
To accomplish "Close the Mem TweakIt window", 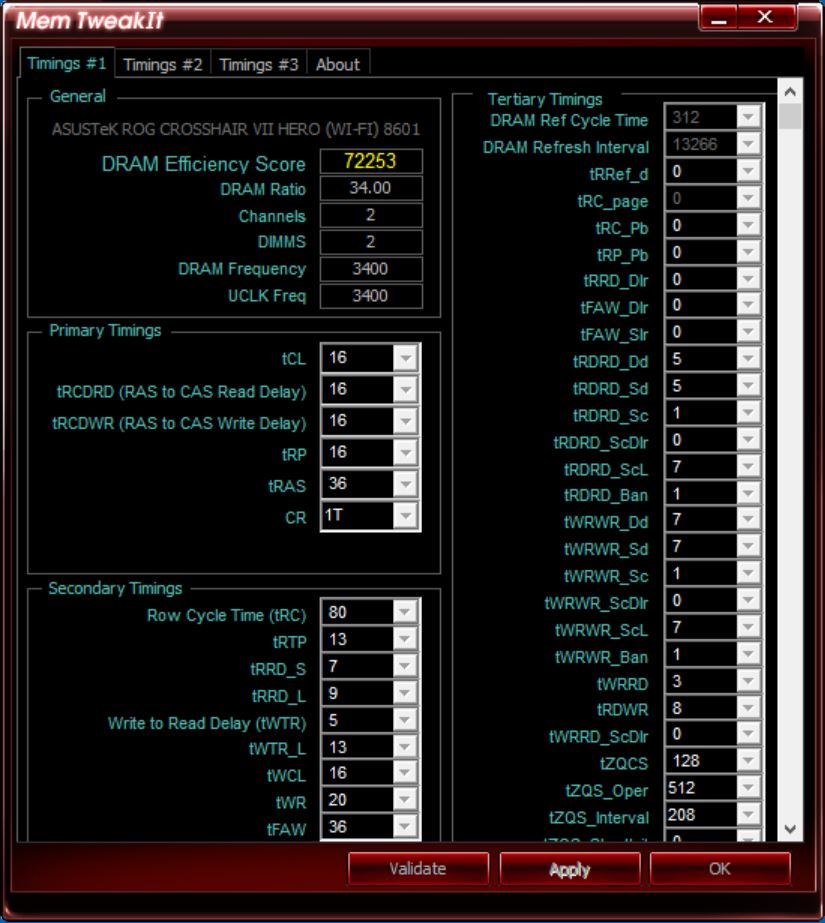I will (766, 18).
